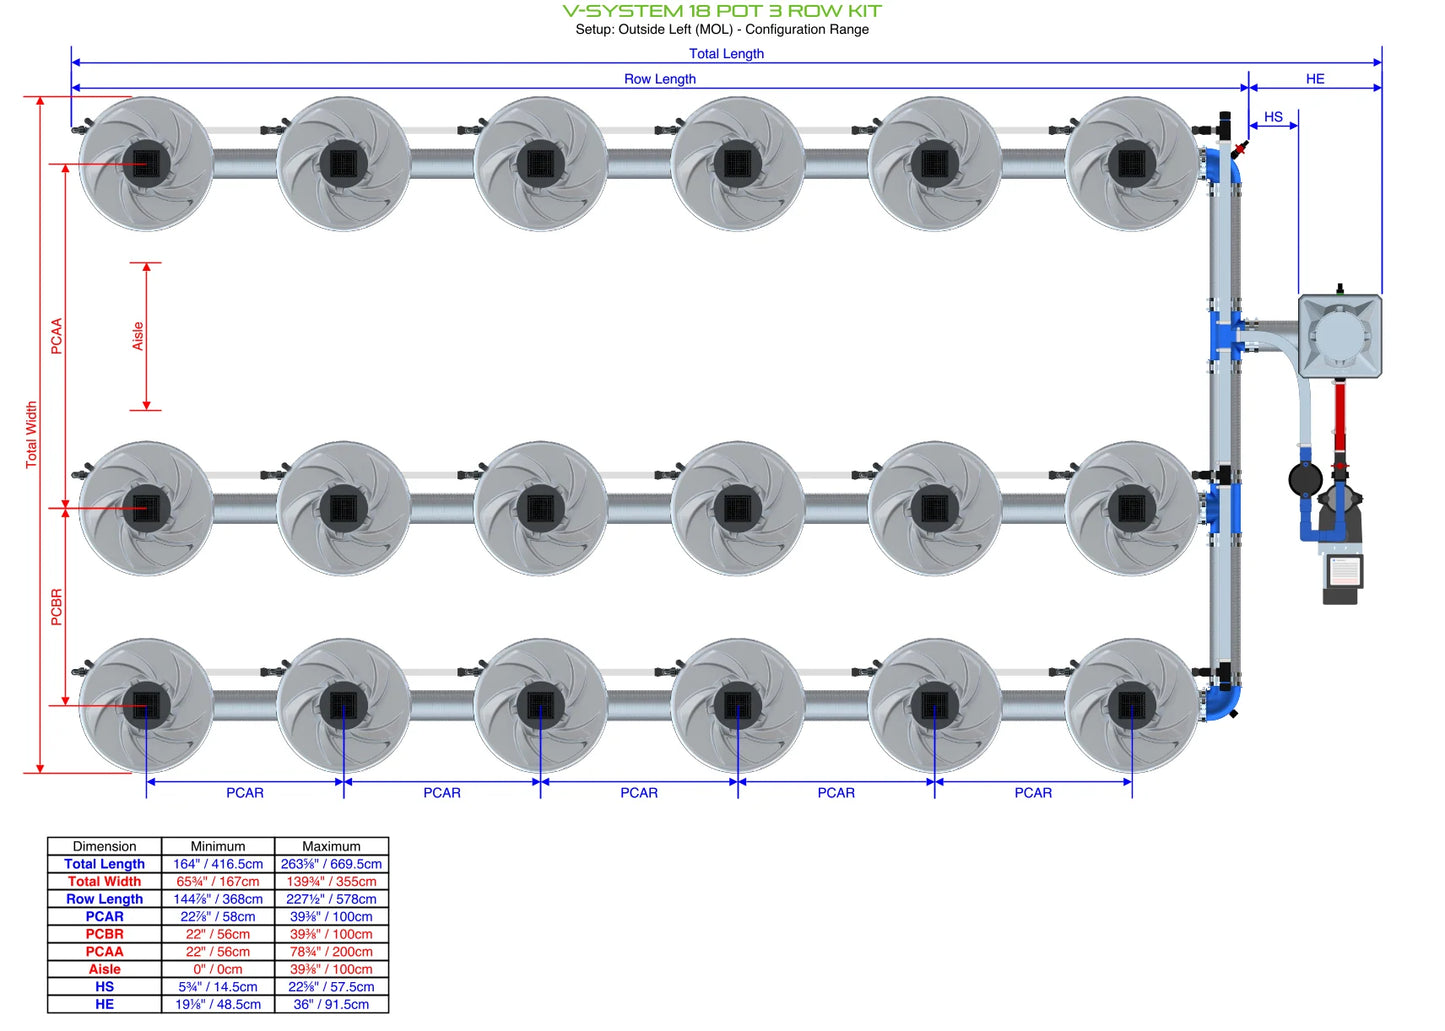
Task: Click the Aisle minimum 0" / 0cm cell
Action: click(x=218, y=969)
